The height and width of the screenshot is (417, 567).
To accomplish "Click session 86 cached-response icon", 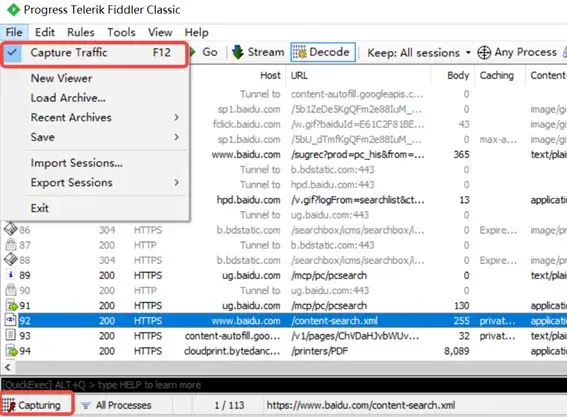I will pos(11,229).
